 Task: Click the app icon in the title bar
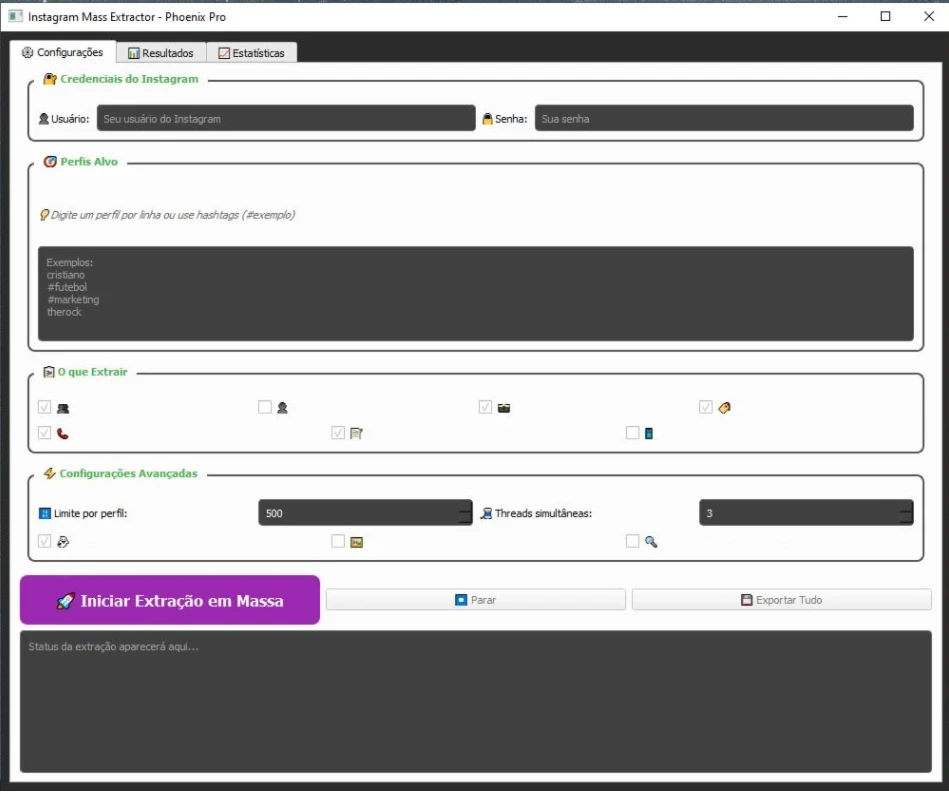16,16
